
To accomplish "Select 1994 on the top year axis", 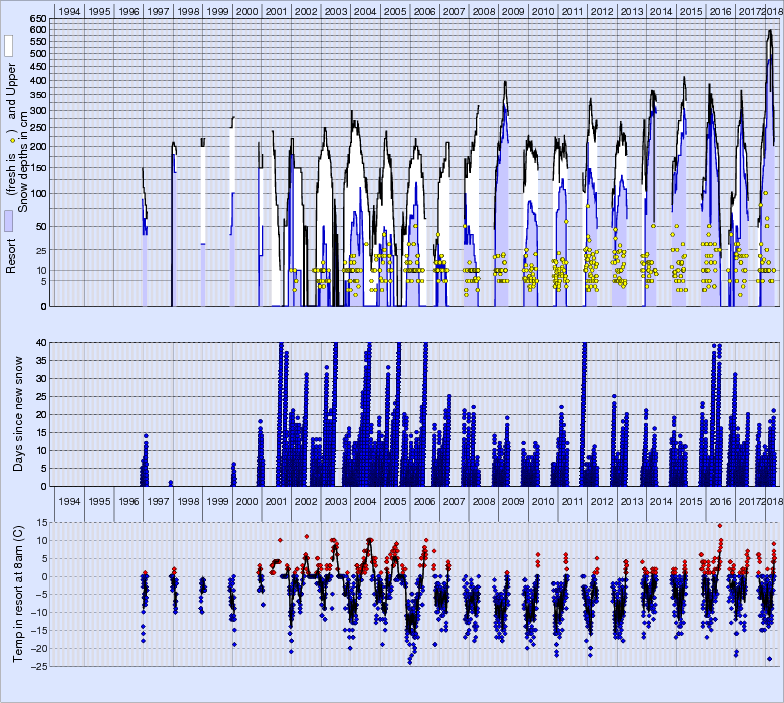I will pyautogui.click(x=70, y=10).
